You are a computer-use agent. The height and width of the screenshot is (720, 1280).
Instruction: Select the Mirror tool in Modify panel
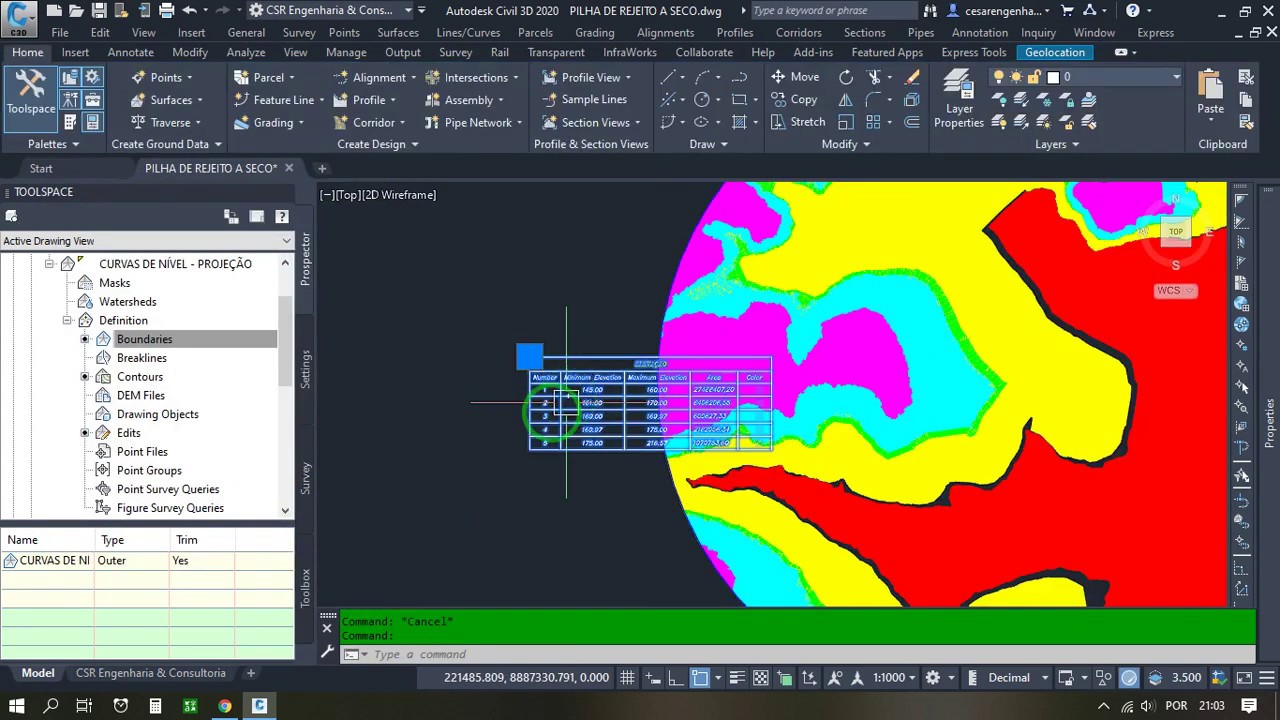[846, 100]
